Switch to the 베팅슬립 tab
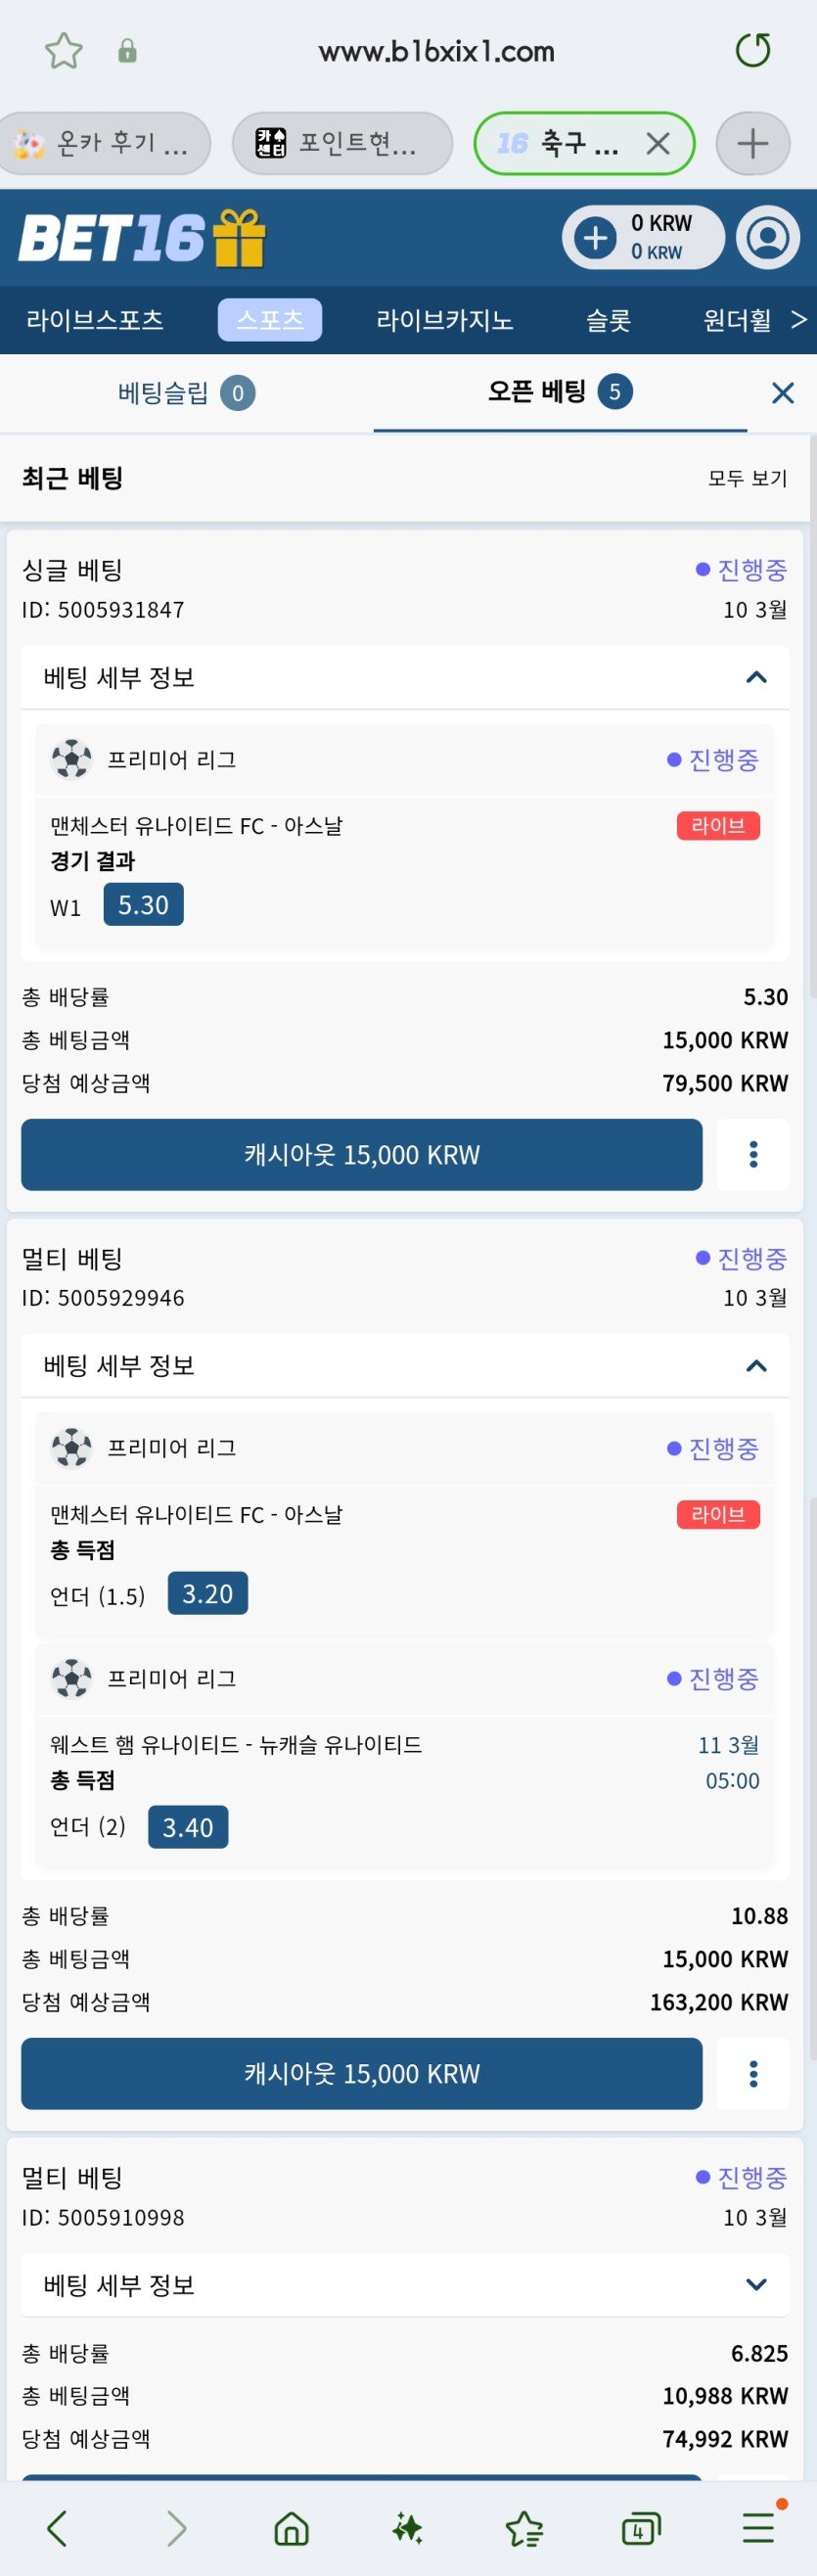The image size is (817, 2576). tap(185, 392)
